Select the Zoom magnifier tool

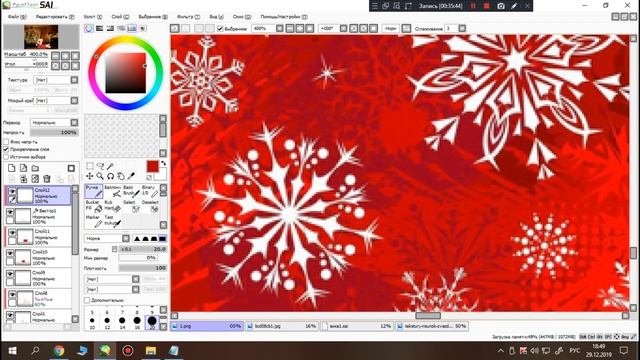click(100, 176)
